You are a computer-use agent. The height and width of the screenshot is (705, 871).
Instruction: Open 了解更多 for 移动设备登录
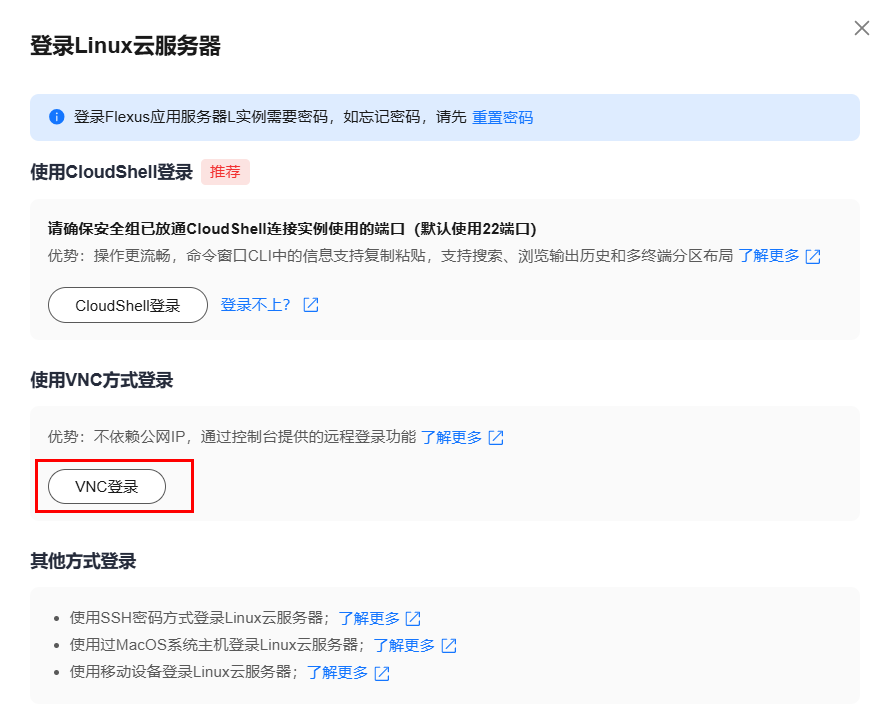(x=337, y=672)
